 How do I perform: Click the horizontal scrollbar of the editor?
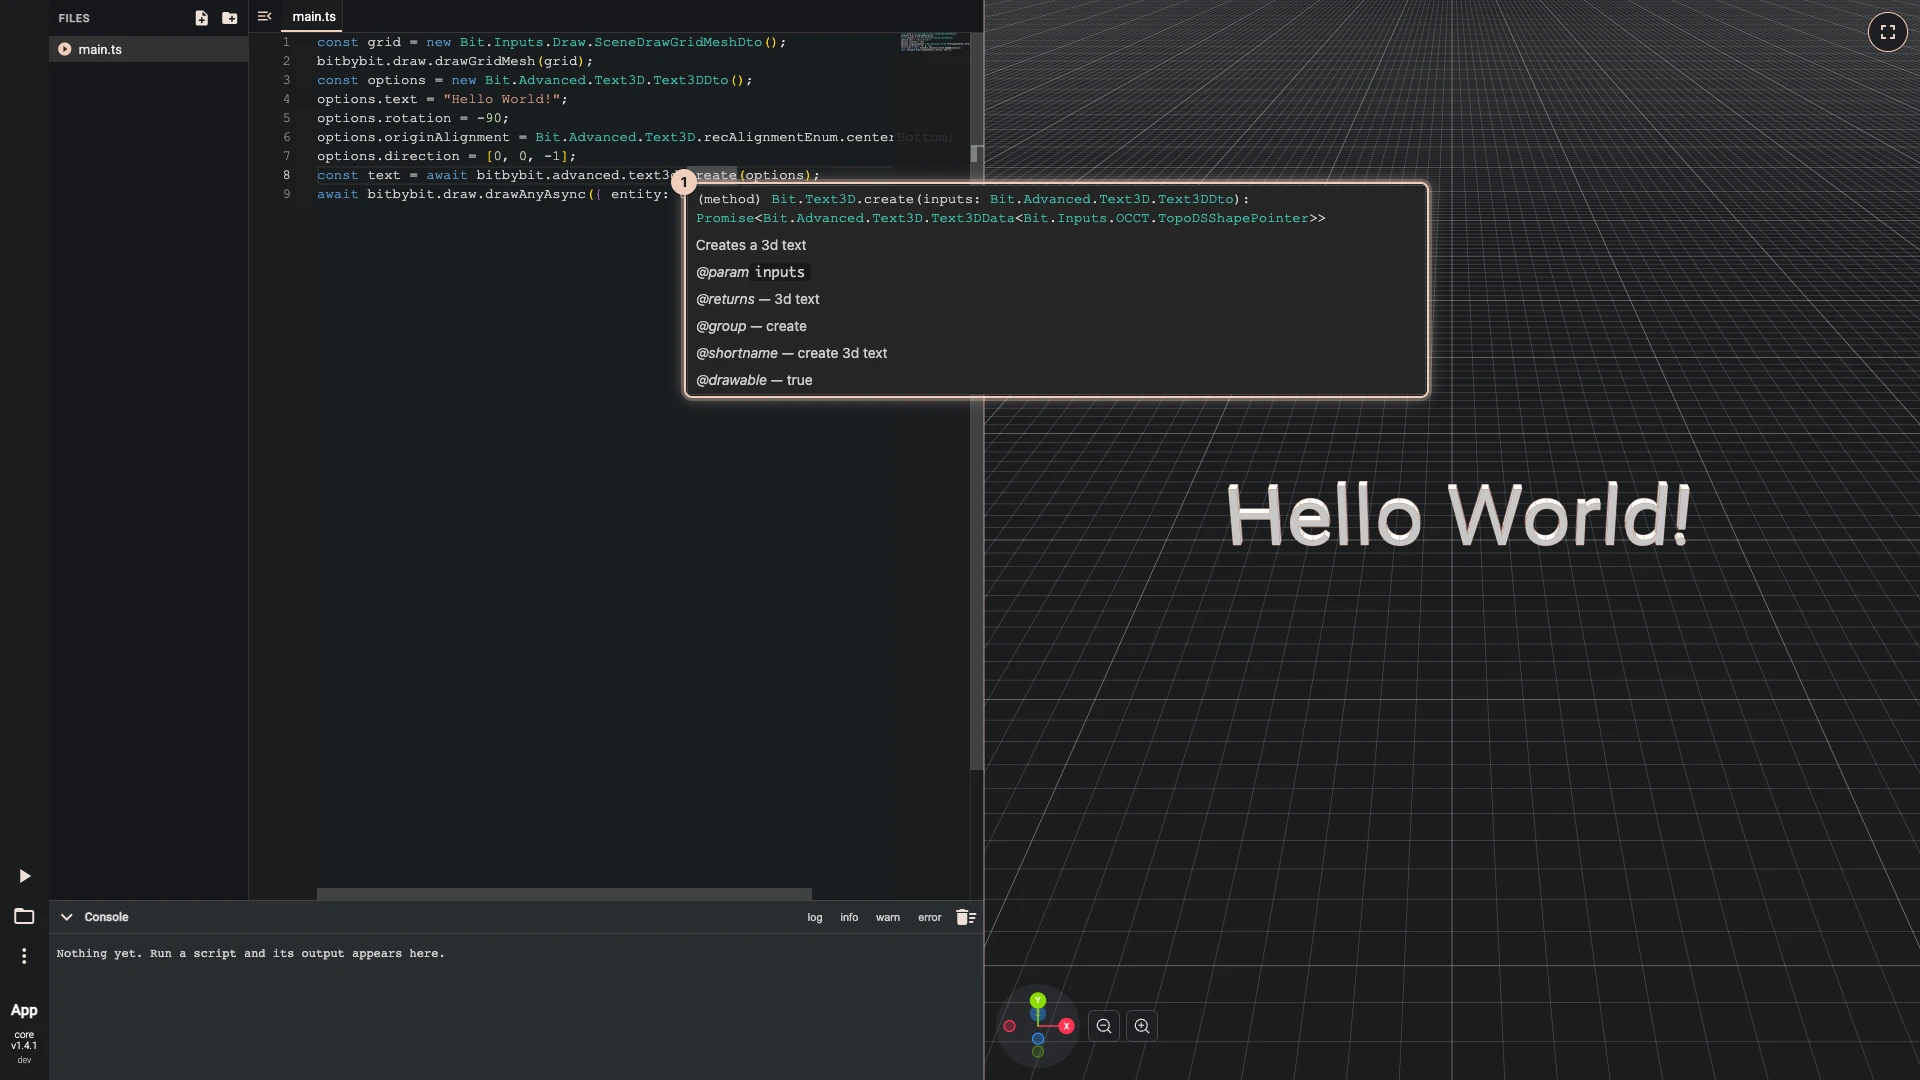564,894
